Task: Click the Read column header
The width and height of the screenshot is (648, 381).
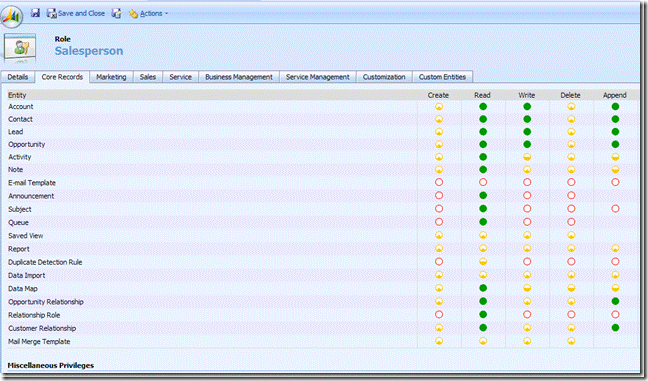Action: (x=482, y=95)
